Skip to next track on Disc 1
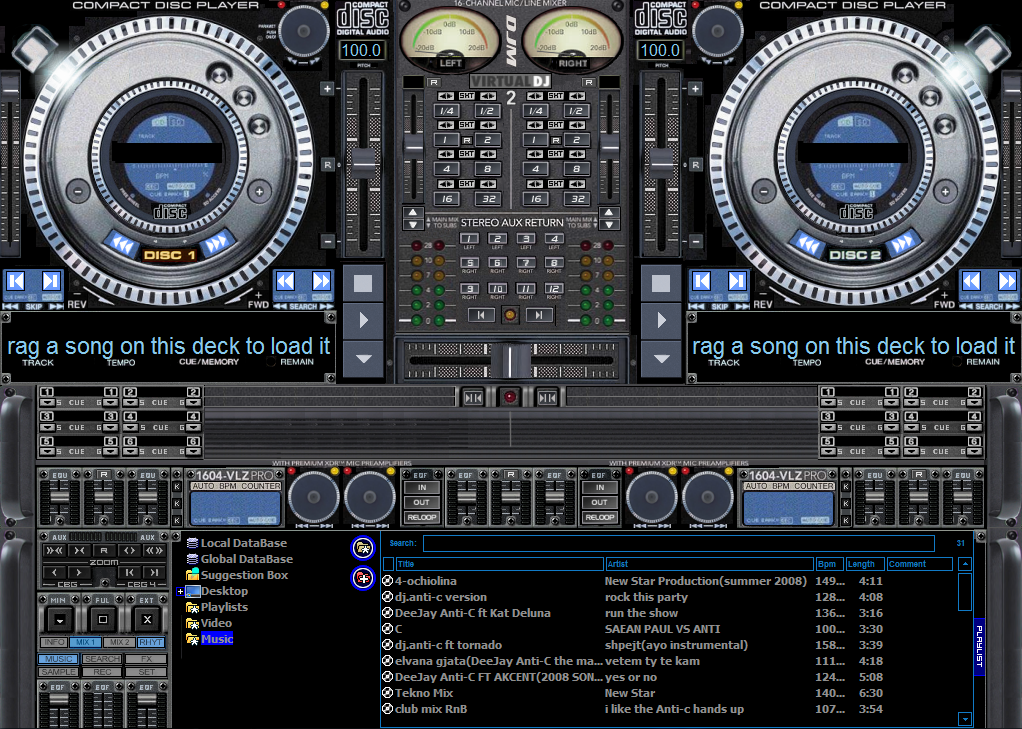This screenshot has width=1022, height=729. (50, 281)
